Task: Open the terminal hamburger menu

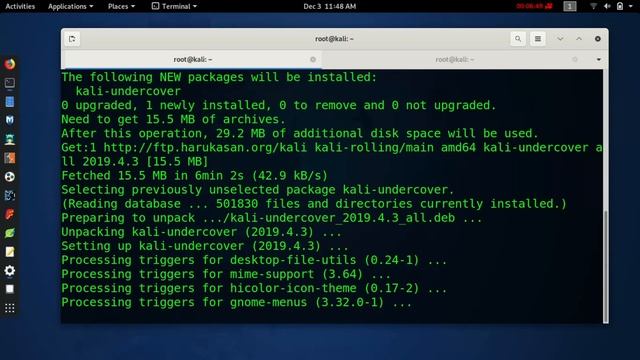Action: 538,39
